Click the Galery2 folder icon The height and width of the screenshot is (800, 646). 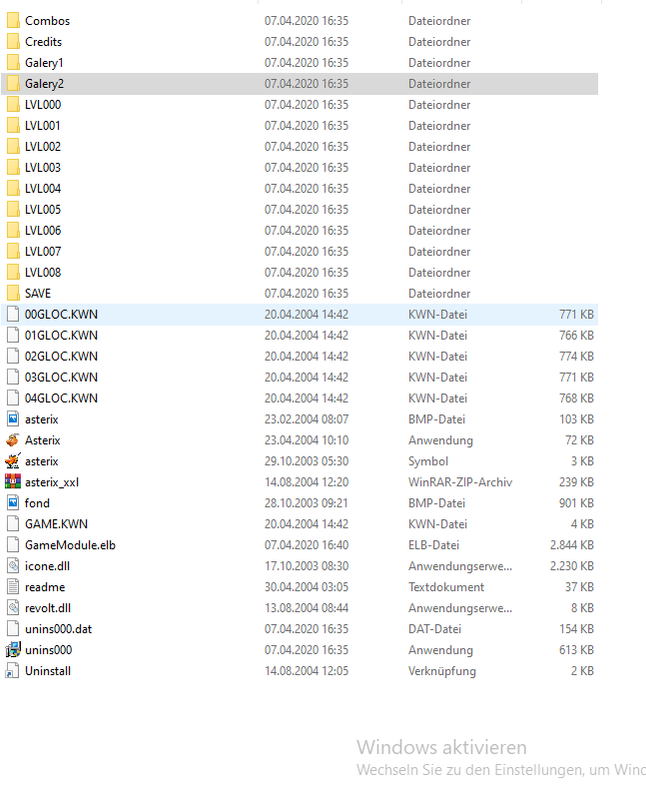(13, 84)
